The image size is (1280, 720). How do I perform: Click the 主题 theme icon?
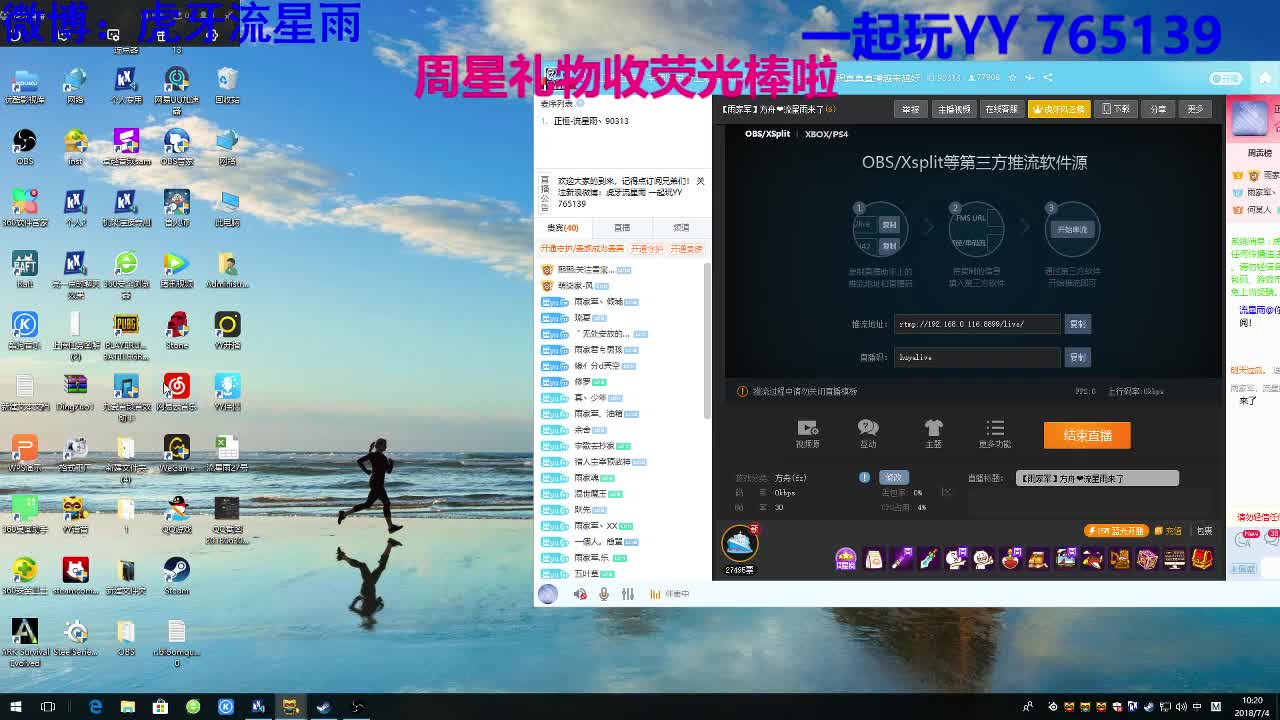click(933, 430)
